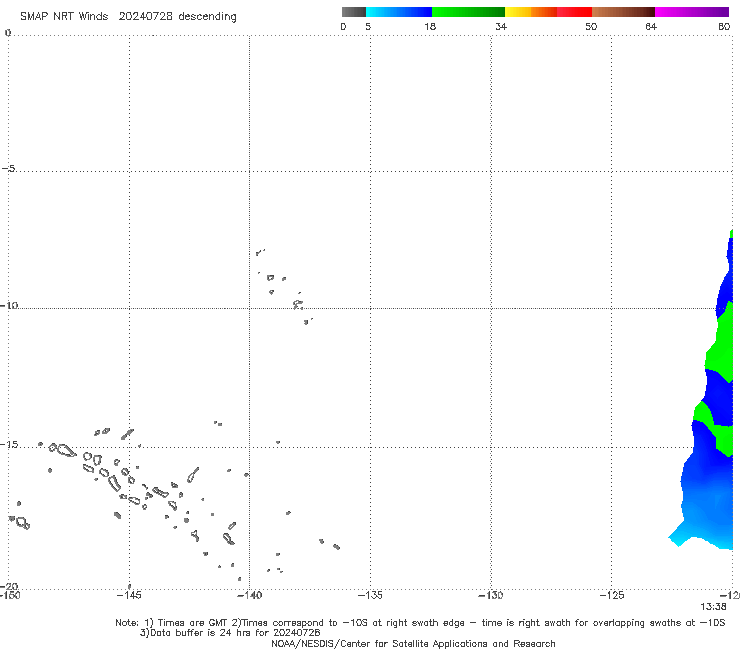740x650 pixels.
Task: Click longitude label -130
Action: 491,595
